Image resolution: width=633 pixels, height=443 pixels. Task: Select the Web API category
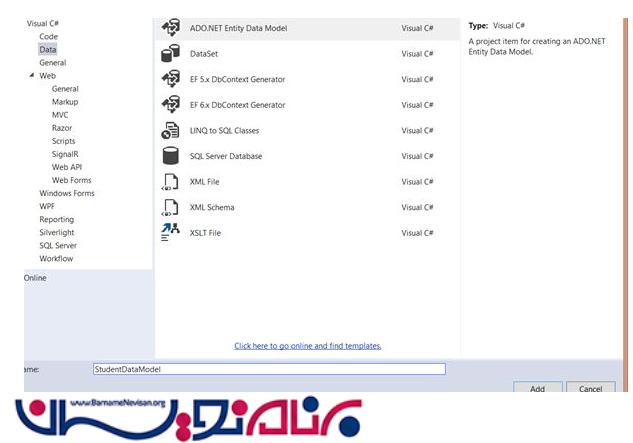point(67,167)
